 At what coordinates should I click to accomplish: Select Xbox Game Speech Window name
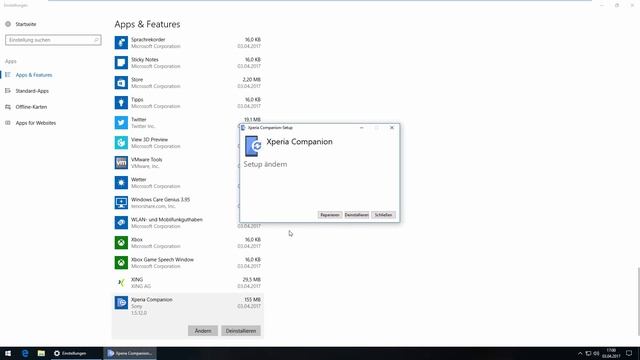162,260
